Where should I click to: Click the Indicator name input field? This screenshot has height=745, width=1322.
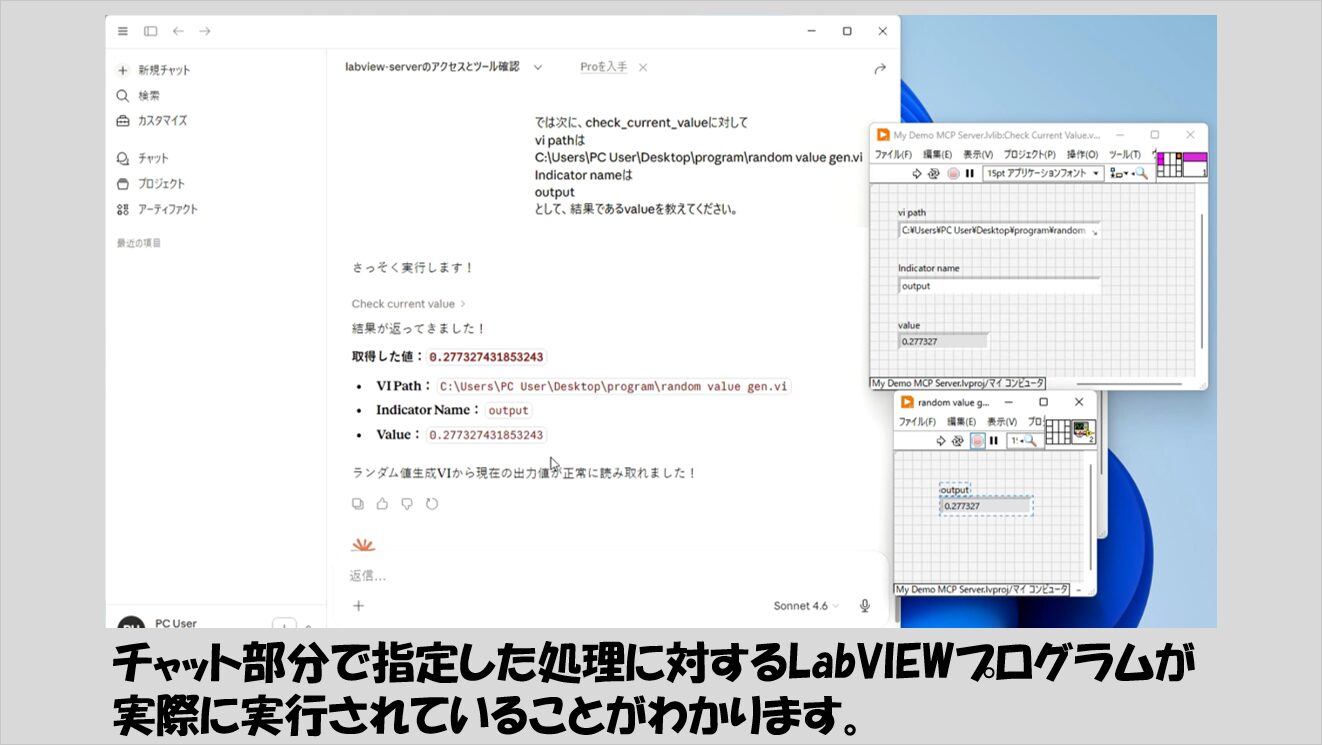coord(998,286)
